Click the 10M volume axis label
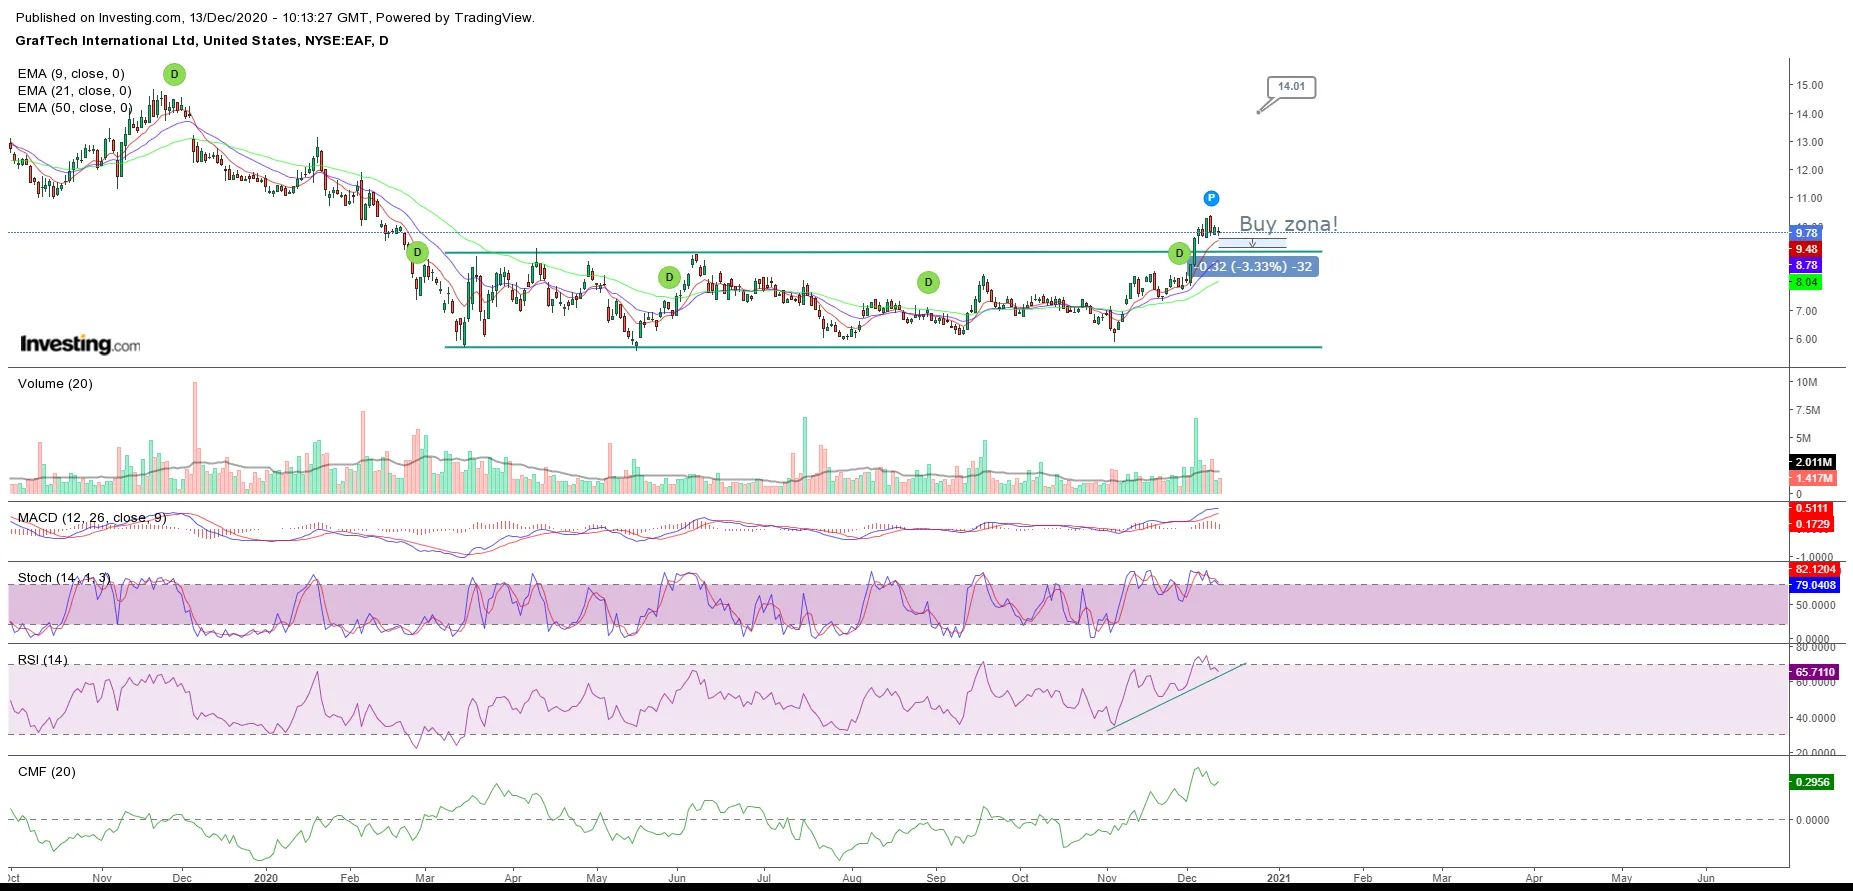 (x=1806, y=382)
